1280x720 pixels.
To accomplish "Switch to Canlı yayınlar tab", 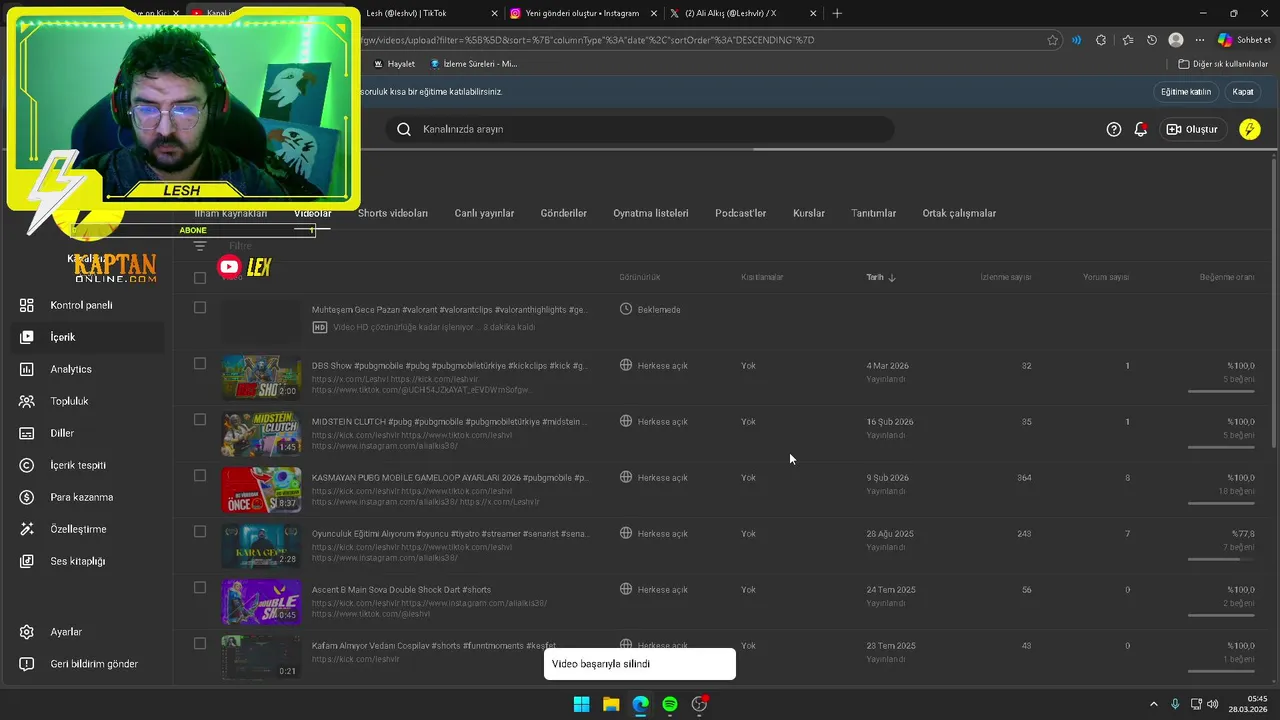I will 484,213.
